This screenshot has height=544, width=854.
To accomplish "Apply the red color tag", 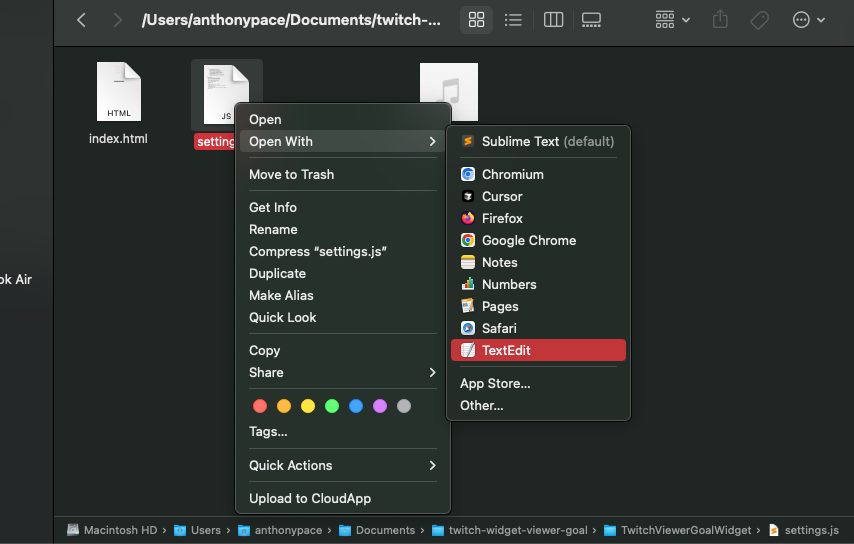I will [x=260, y=406].
